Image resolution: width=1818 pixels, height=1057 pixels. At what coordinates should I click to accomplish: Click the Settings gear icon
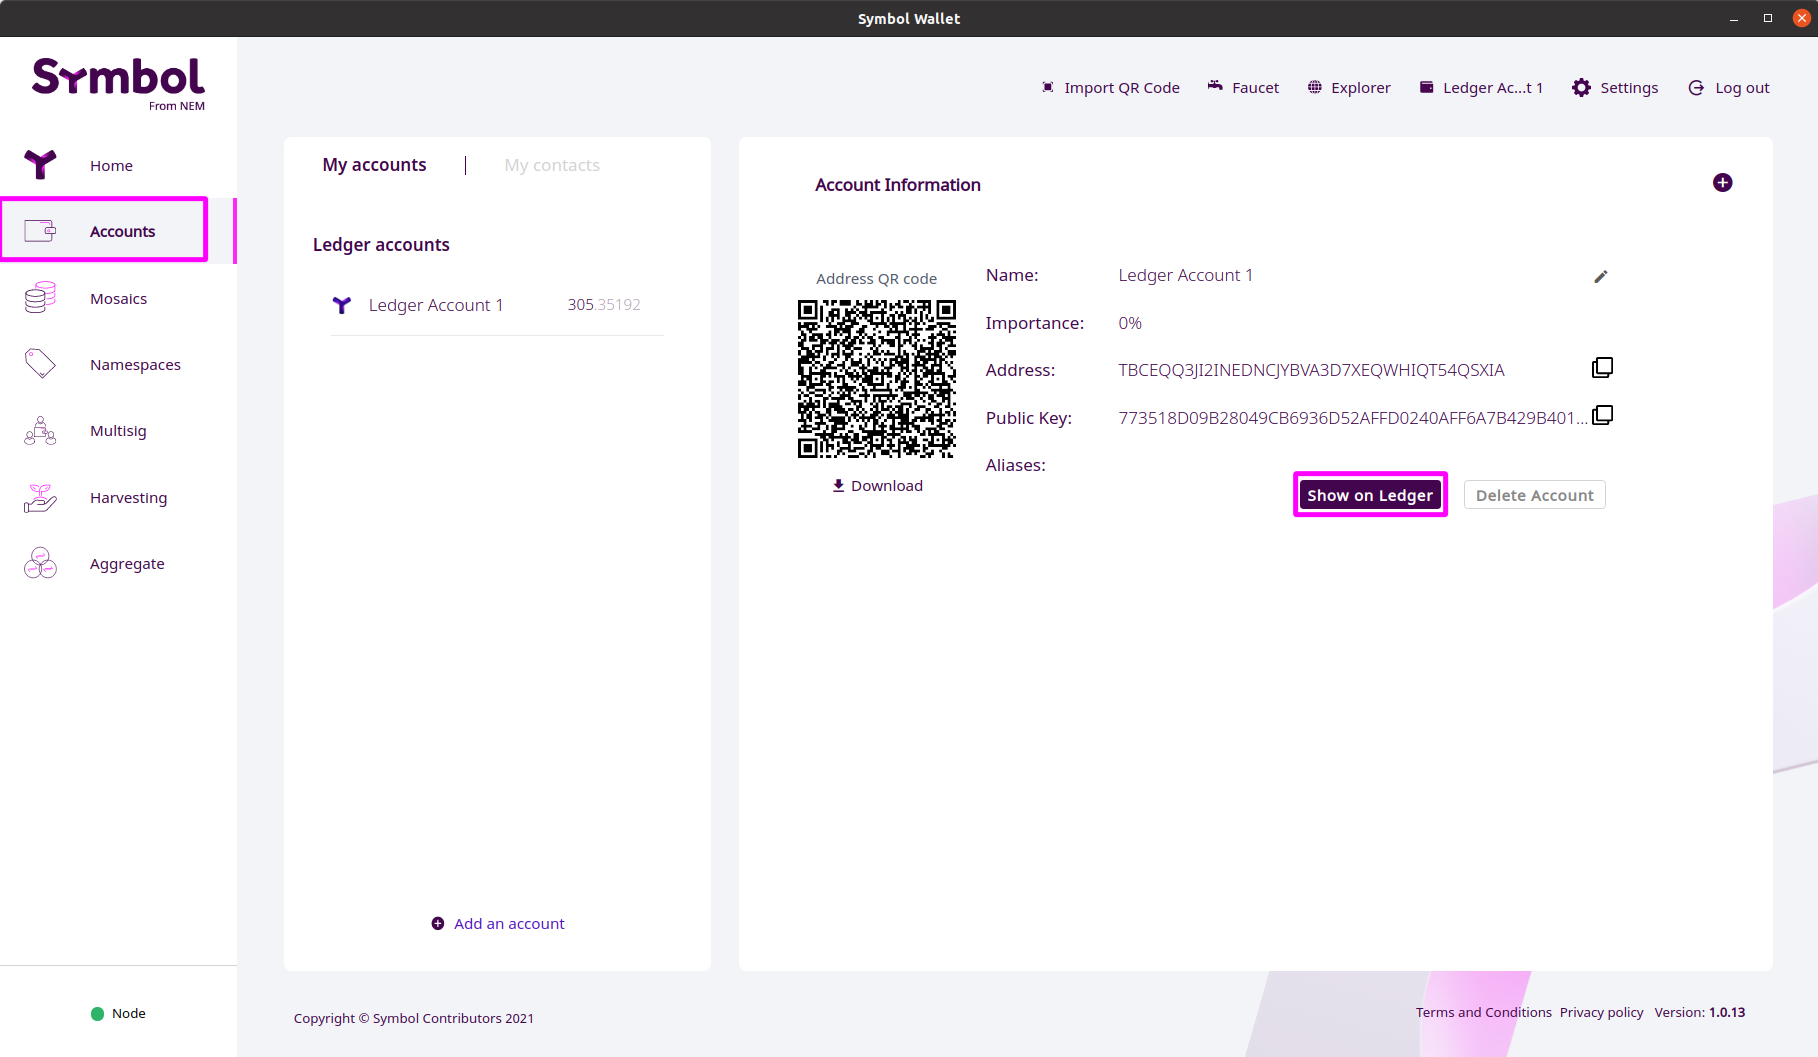tap(1581, 87)
